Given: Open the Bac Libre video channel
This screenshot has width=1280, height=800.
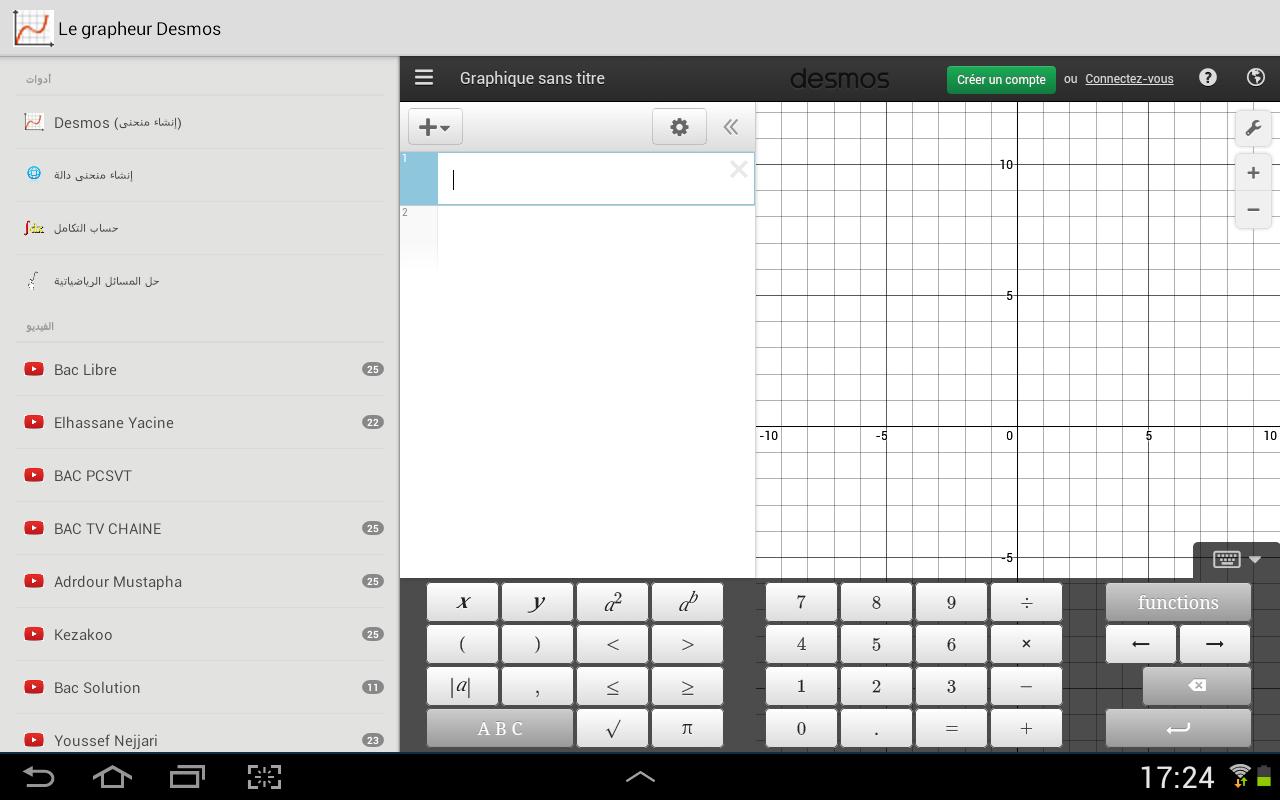Looking at the screenshot, I should coord(200,369).
